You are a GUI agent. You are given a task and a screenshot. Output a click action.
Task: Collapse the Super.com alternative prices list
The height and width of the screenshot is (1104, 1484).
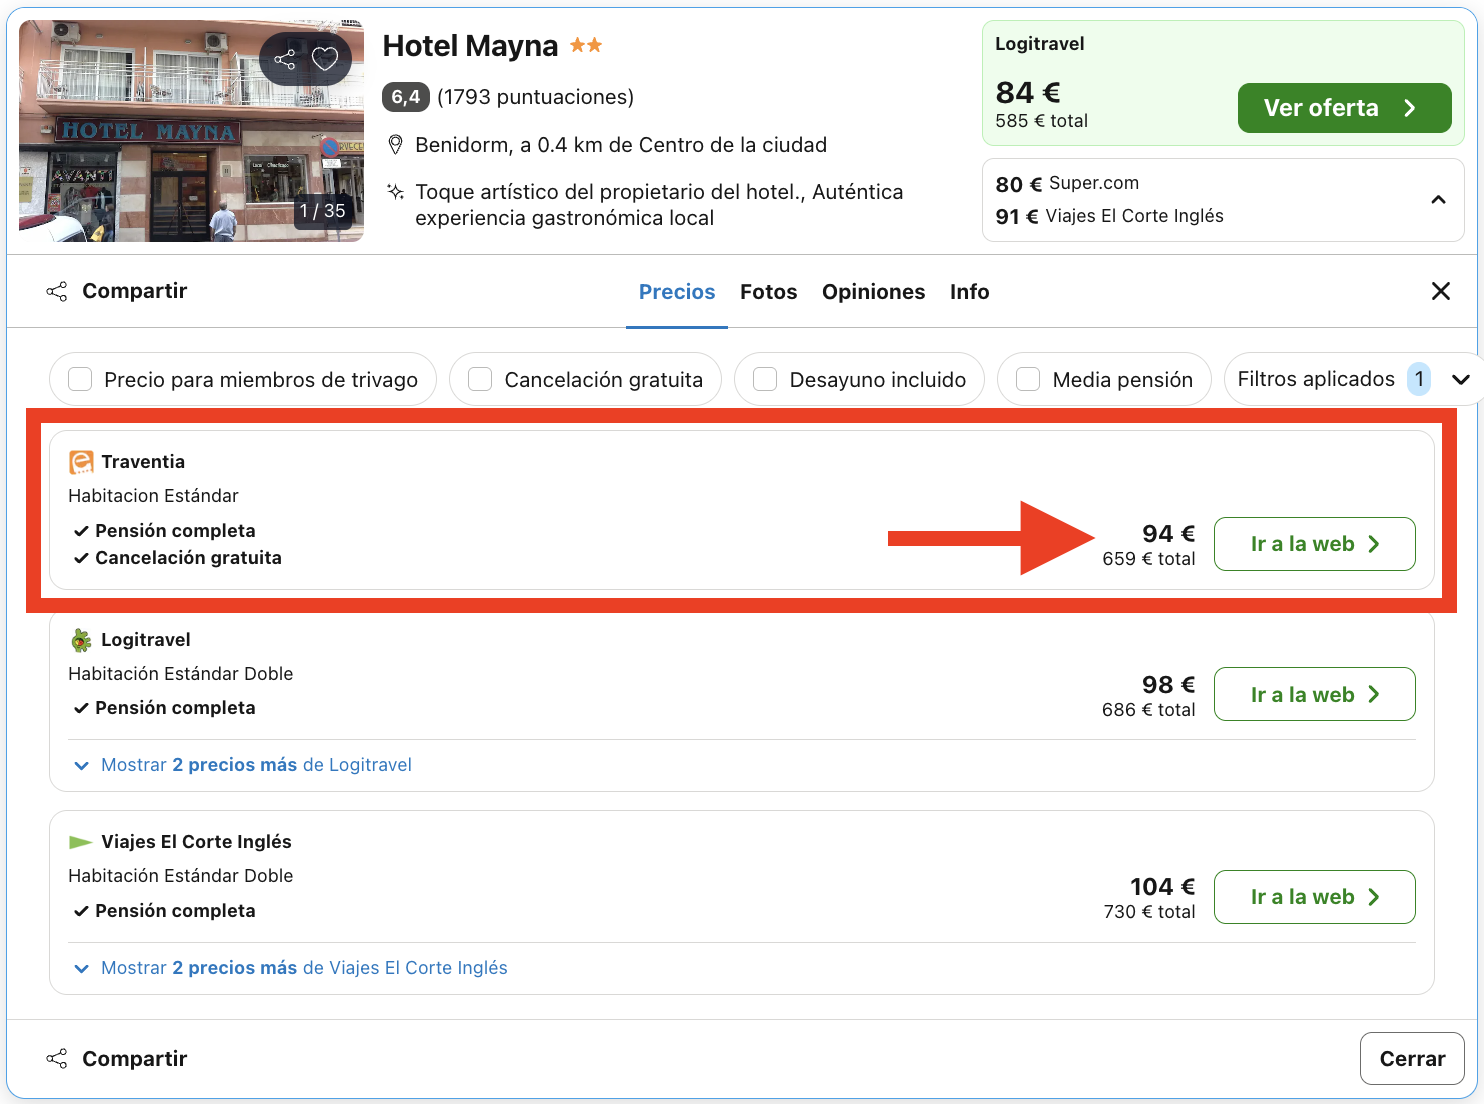point(1439,200)
